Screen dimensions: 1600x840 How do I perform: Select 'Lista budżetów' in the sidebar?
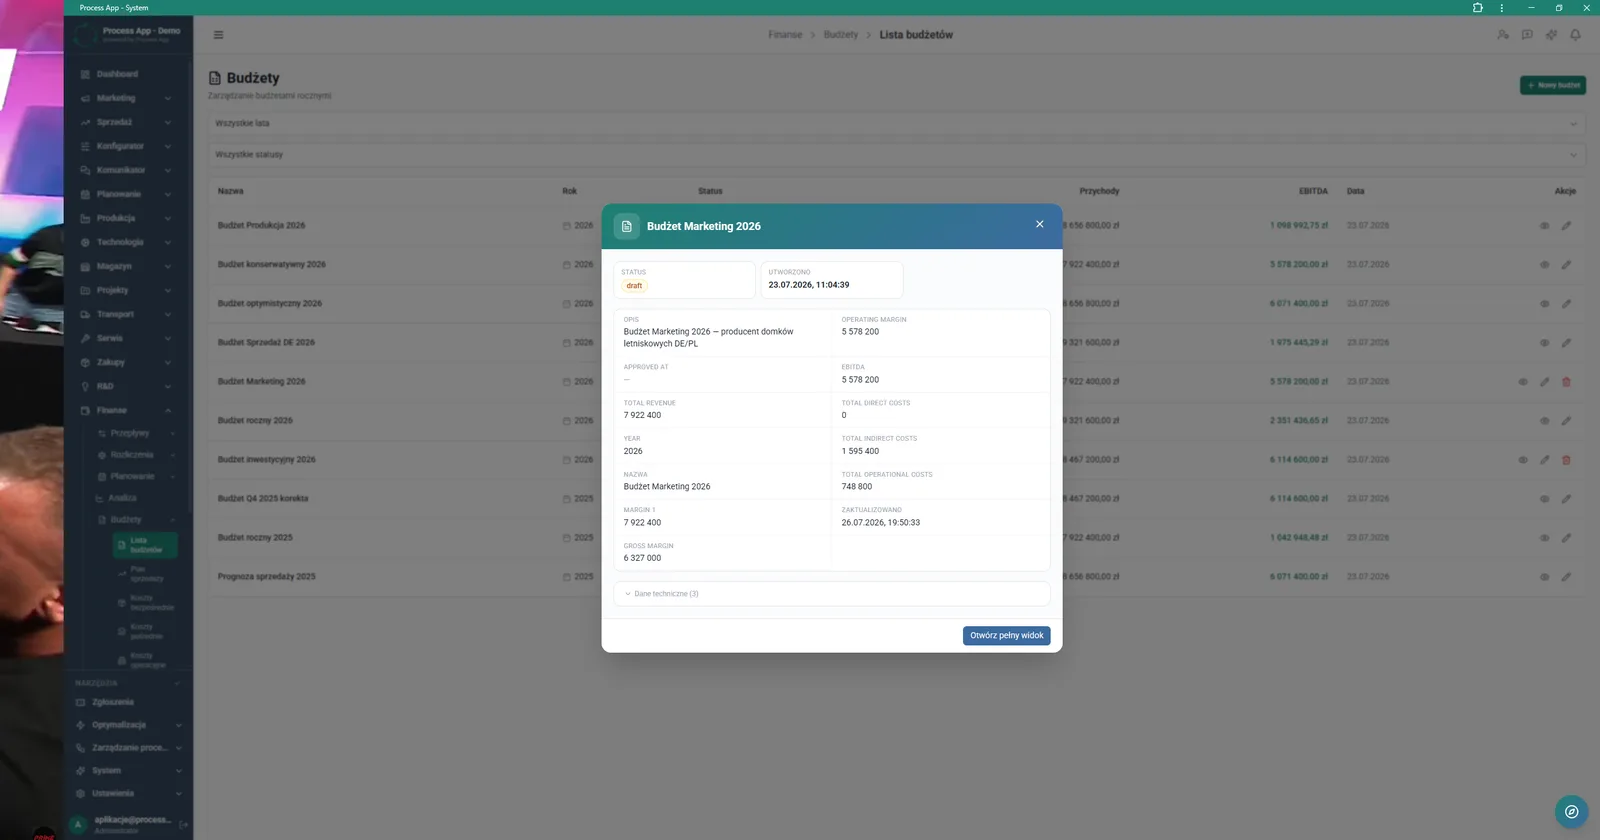coord(146,545)
